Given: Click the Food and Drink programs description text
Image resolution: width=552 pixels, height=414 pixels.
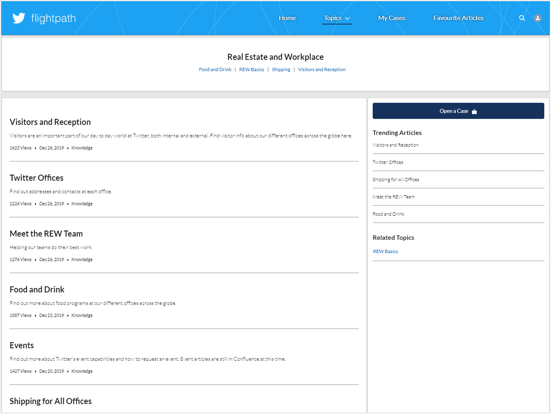Looking at the screenshot, I should coord(93,303).
